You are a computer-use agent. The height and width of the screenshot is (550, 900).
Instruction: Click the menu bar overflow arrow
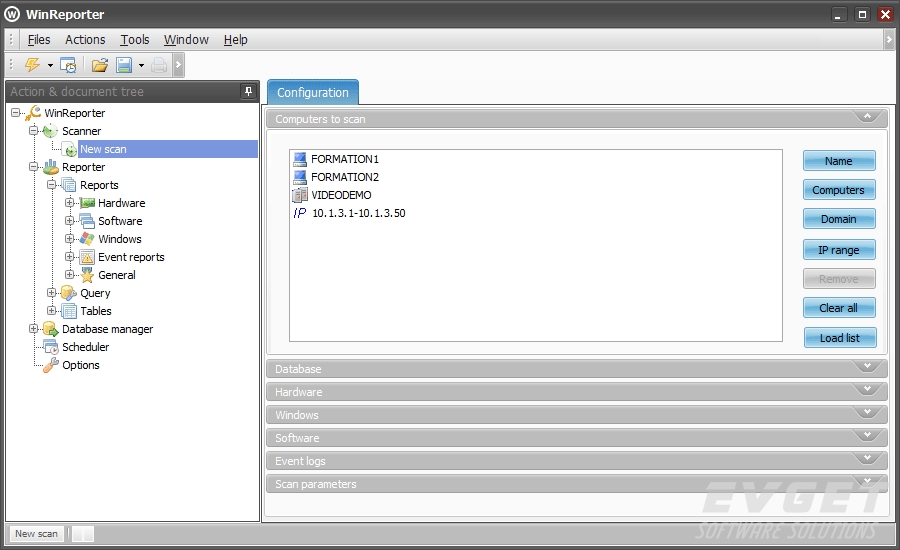pos(889,40)
